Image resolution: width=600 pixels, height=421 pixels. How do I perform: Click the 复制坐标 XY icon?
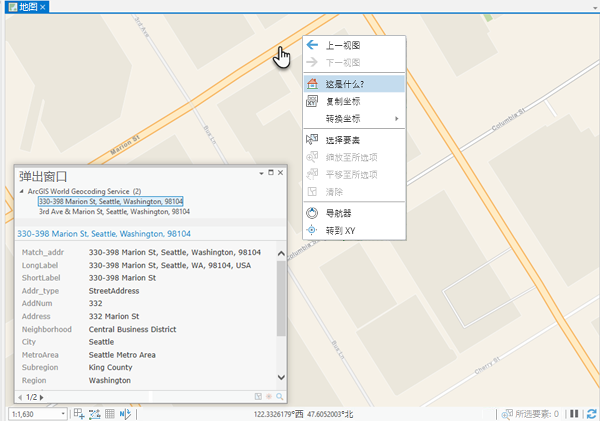point(312,101)
